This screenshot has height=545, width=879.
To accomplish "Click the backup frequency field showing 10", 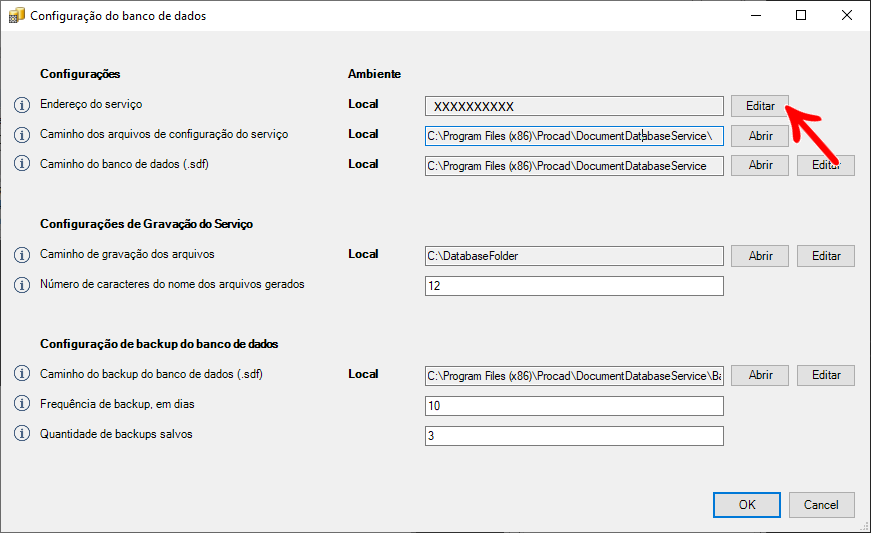I will point(574,406).
